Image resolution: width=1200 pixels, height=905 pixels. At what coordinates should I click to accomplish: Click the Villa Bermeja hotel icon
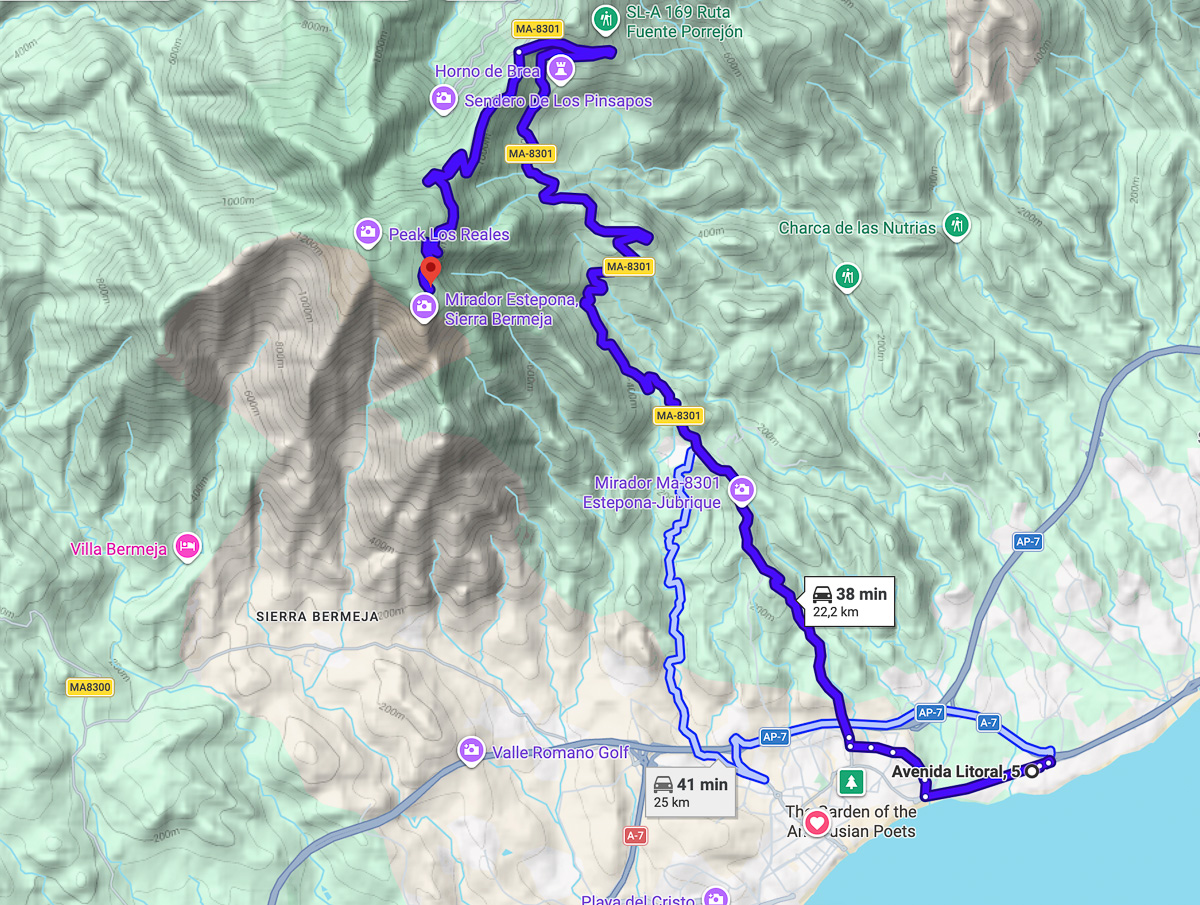point(187,547)
